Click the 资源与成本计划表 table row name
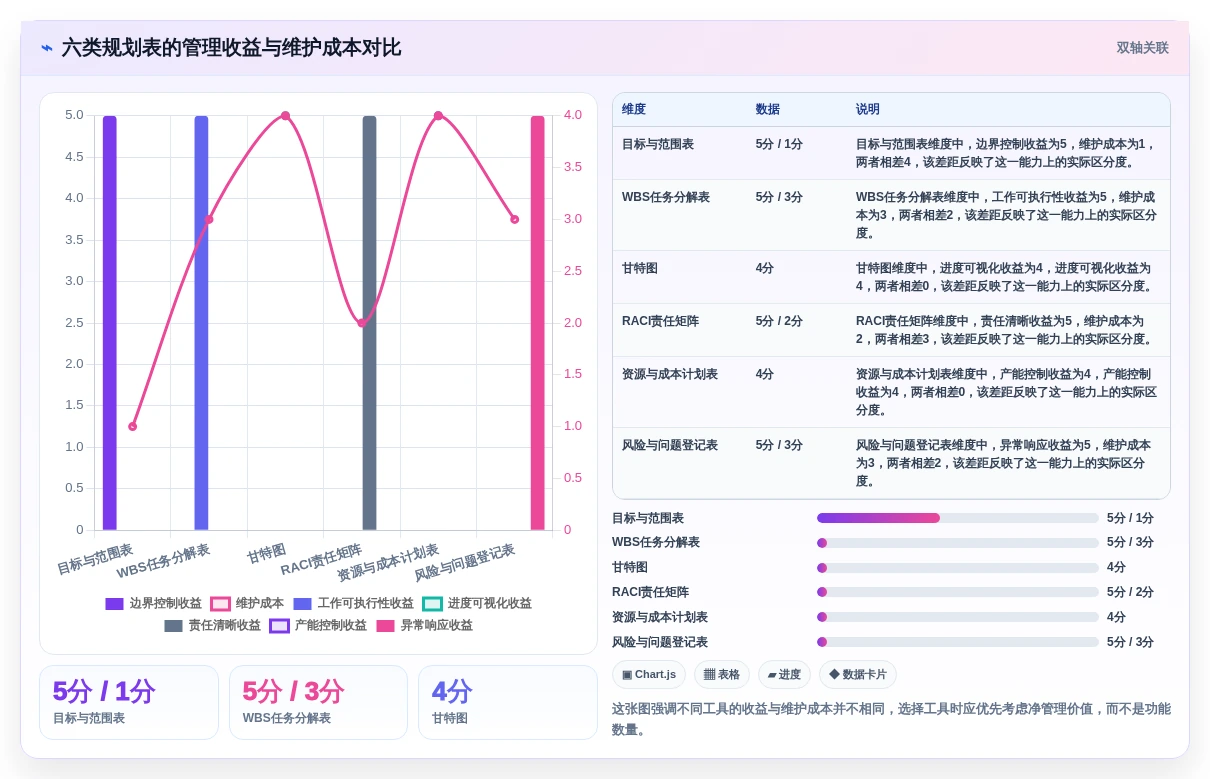1210x779 pixels. (670, 375)
